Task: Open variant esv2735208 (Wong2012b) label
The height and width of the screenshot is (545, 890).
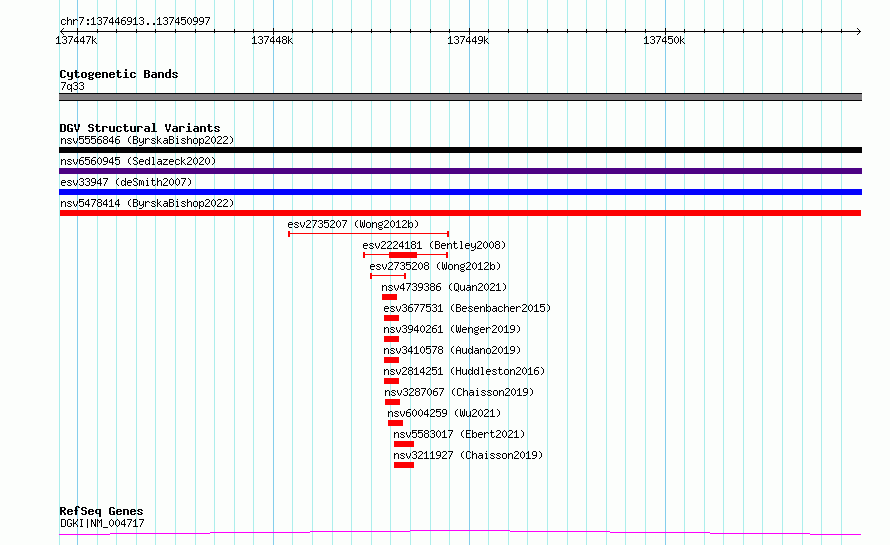Action: click(435, 266)
